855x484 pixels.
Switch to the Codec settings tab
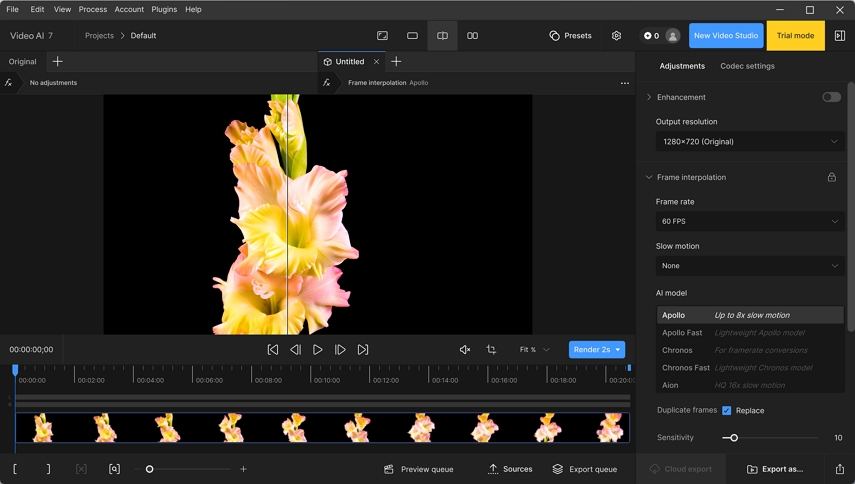tap(747, 66)
